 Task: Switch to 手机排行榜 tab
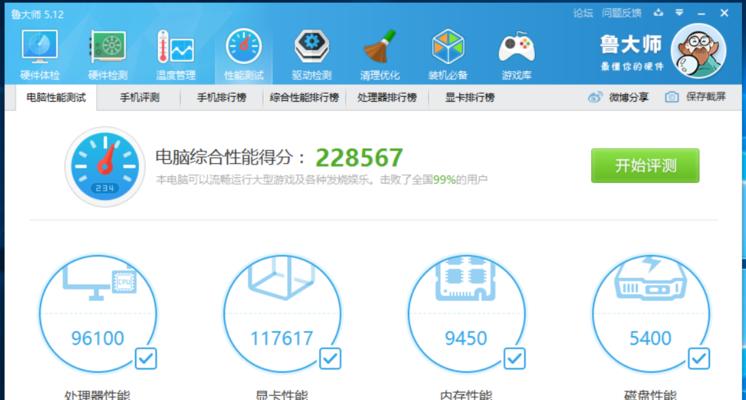pyautogui.click(x=222, y=98)
